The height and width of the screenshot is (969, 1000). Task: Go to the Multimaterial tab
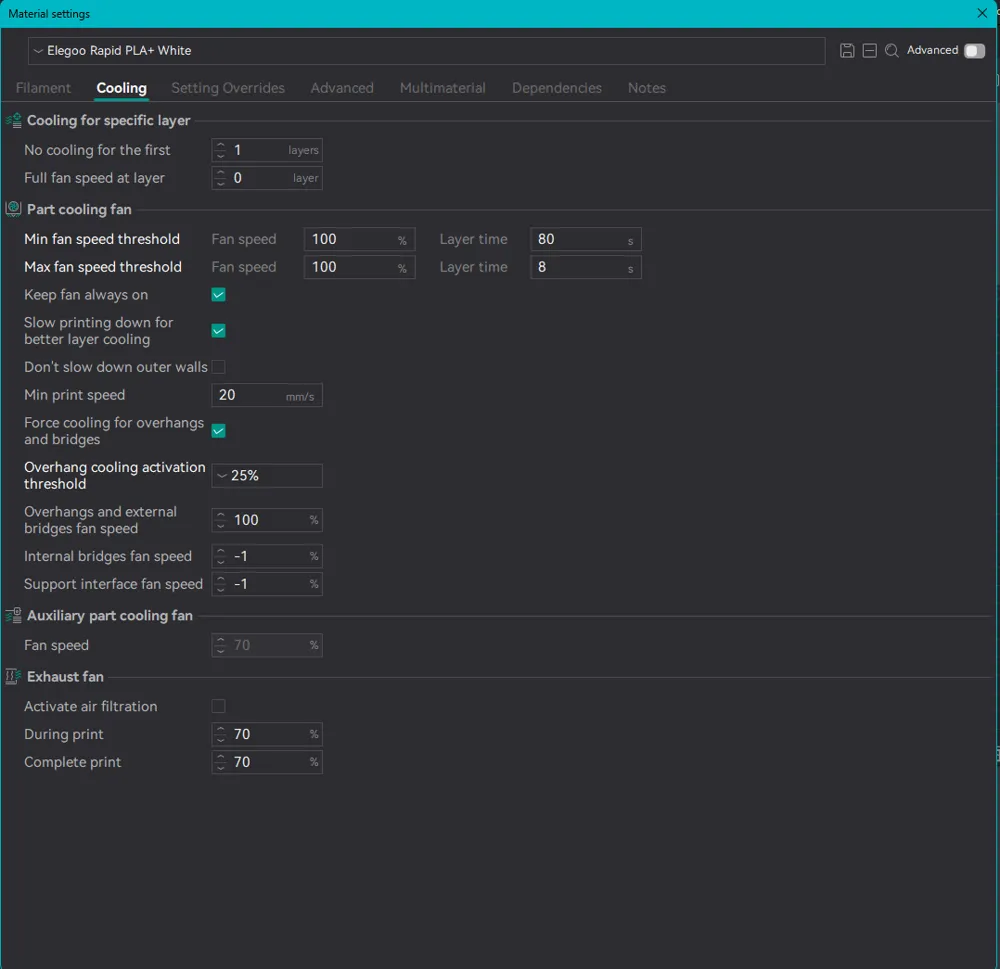pyautogui.click(x=442, y=88)
